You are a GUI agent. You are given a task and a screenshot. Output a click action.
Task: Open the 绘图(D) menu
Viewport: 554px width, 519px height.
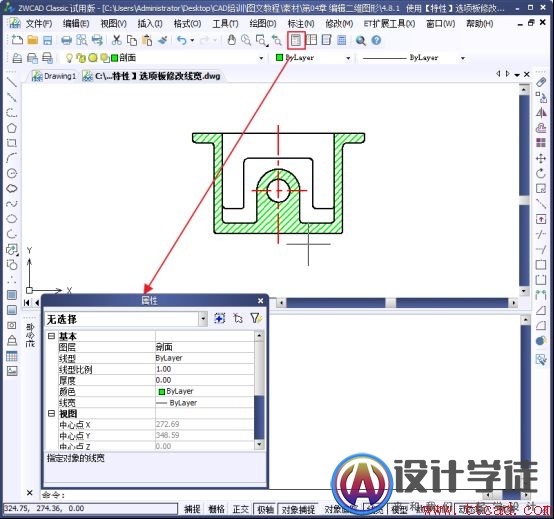coord(263,24)
